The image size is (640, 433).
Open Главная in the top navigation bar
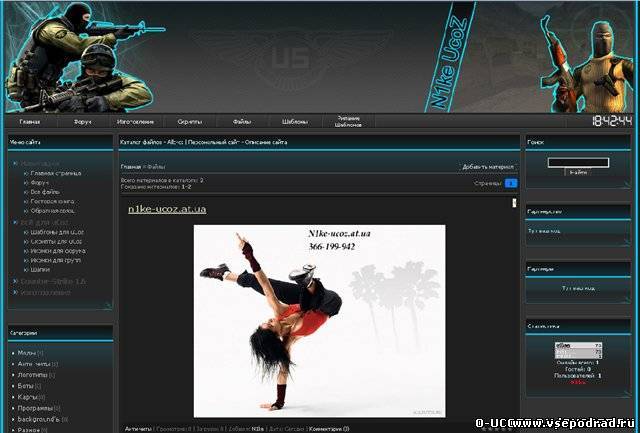(30, 122)
